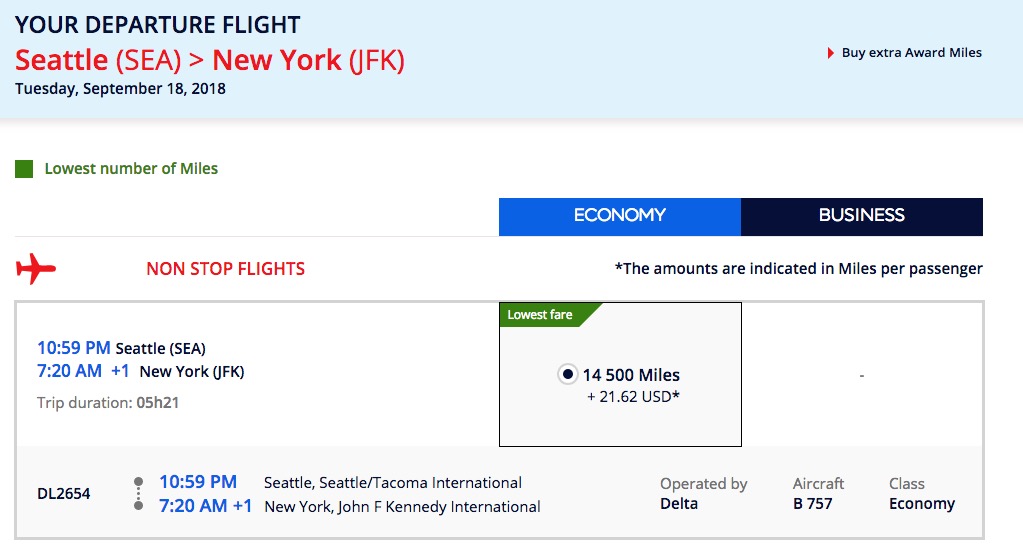This screenshot has height=556, width=1023.
Task: Click the + 21.62 USD tax amount
Action: pyautogui.click(x=634, y=397)
